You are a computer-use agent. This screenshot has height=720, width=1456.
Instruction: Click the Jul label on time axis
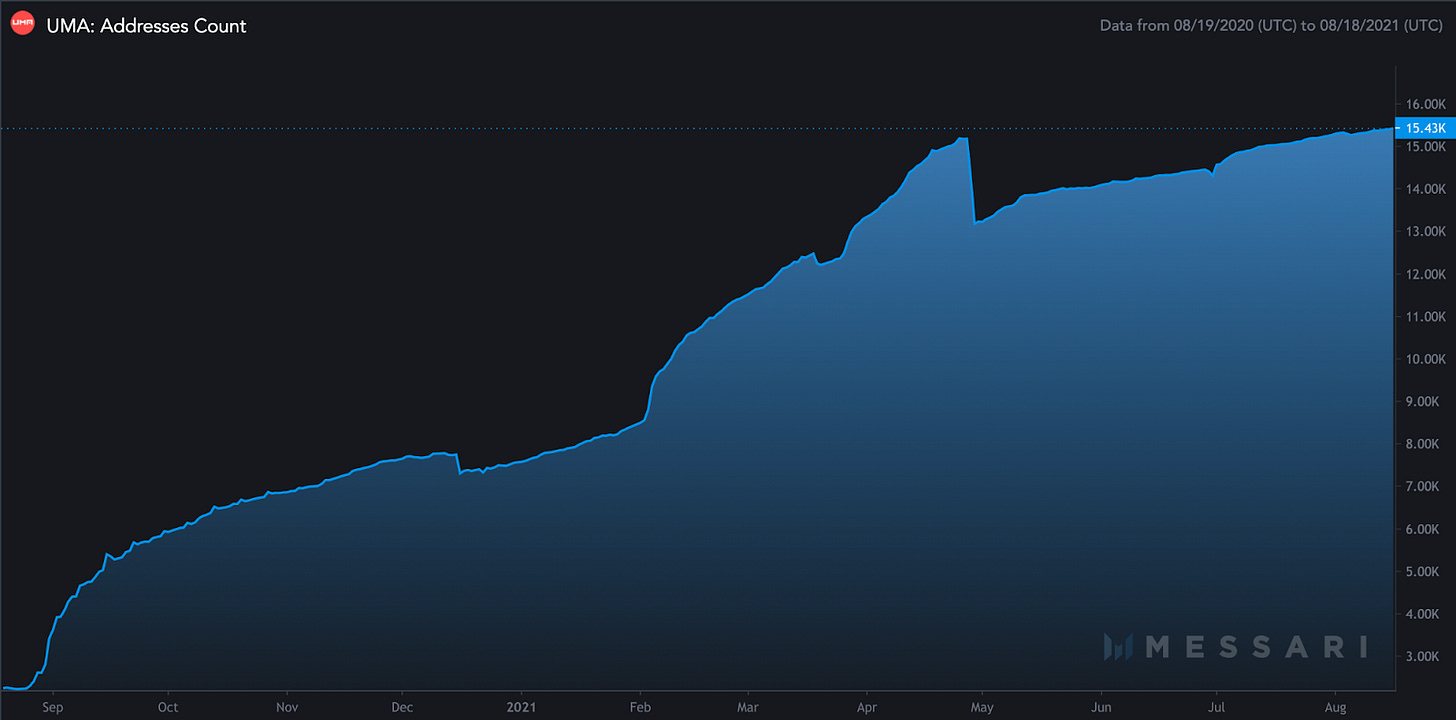pos(1216,705)
